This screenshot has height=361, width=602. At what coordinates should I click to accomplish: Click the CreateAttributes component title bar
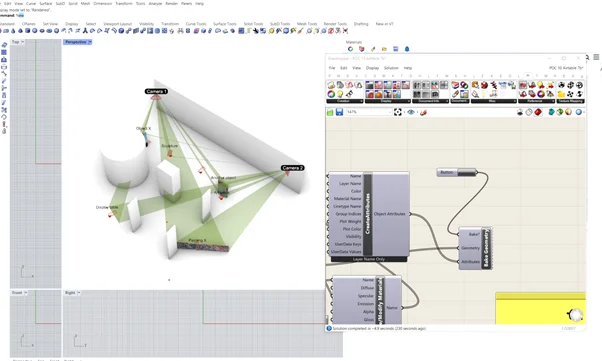tap(368, 214)
